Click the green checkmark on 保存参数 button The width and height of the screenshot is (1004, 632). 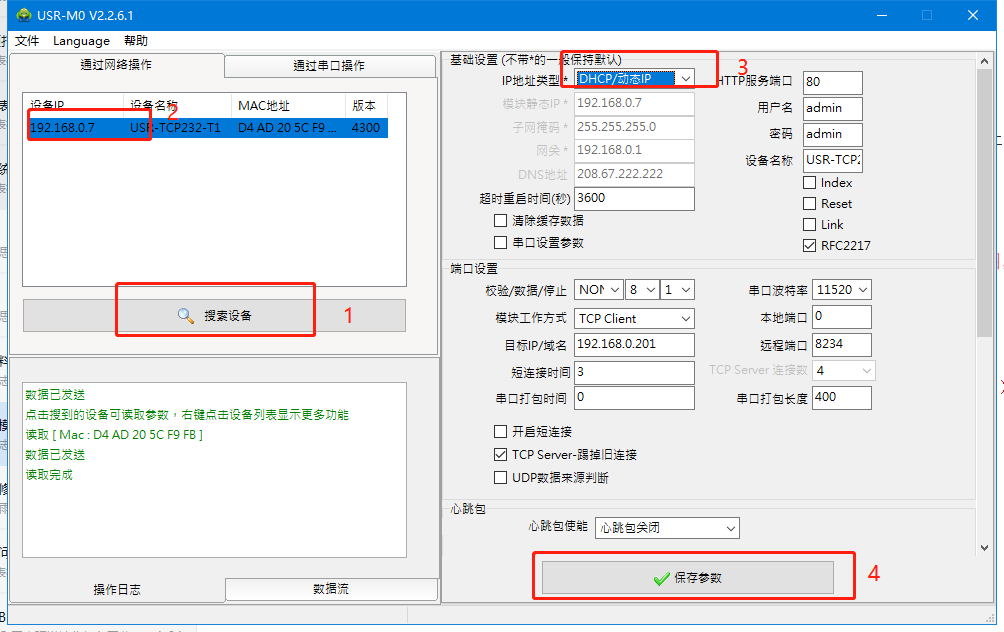(661, 578)
